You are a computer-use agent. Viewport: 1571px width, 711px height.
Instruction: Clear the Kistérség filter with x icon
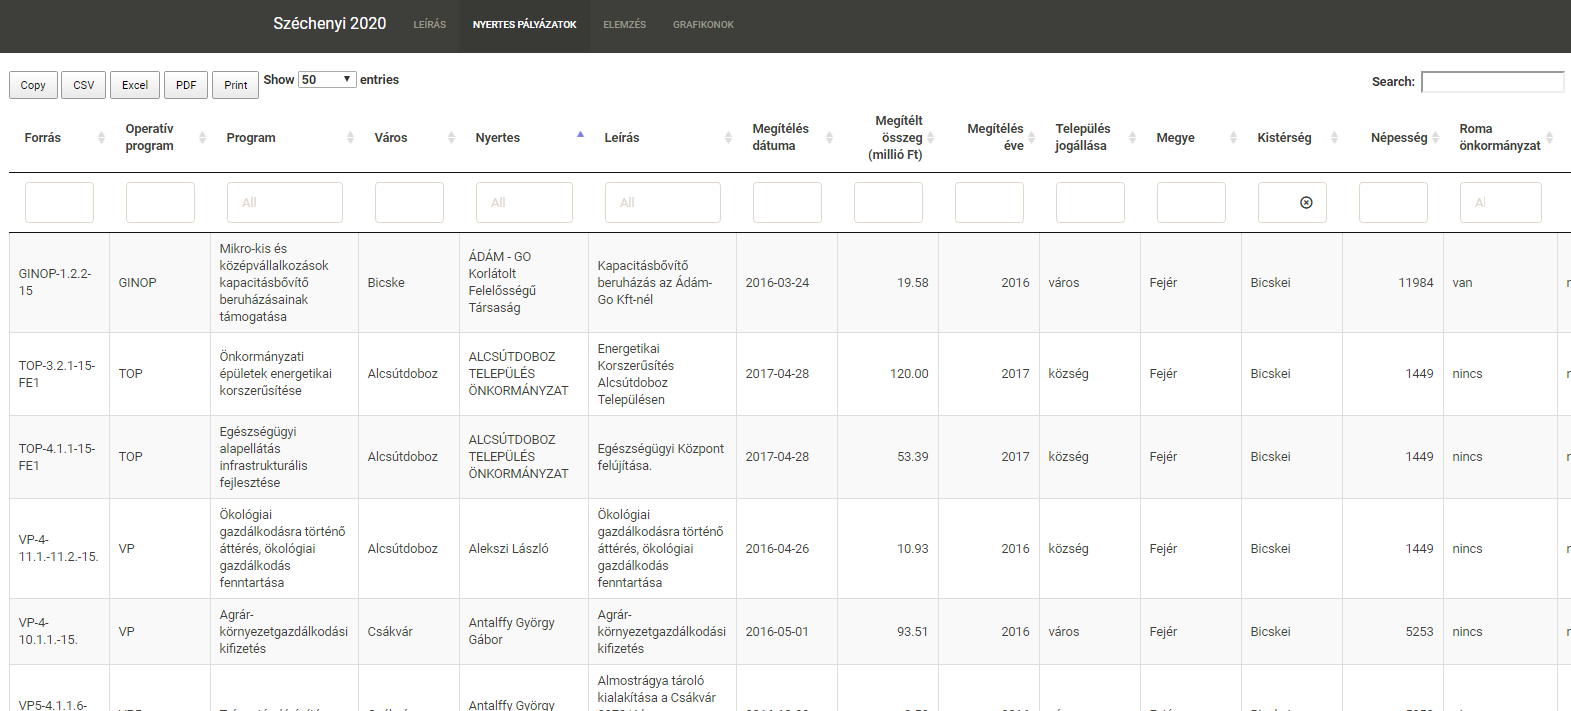coord(1306,203)
